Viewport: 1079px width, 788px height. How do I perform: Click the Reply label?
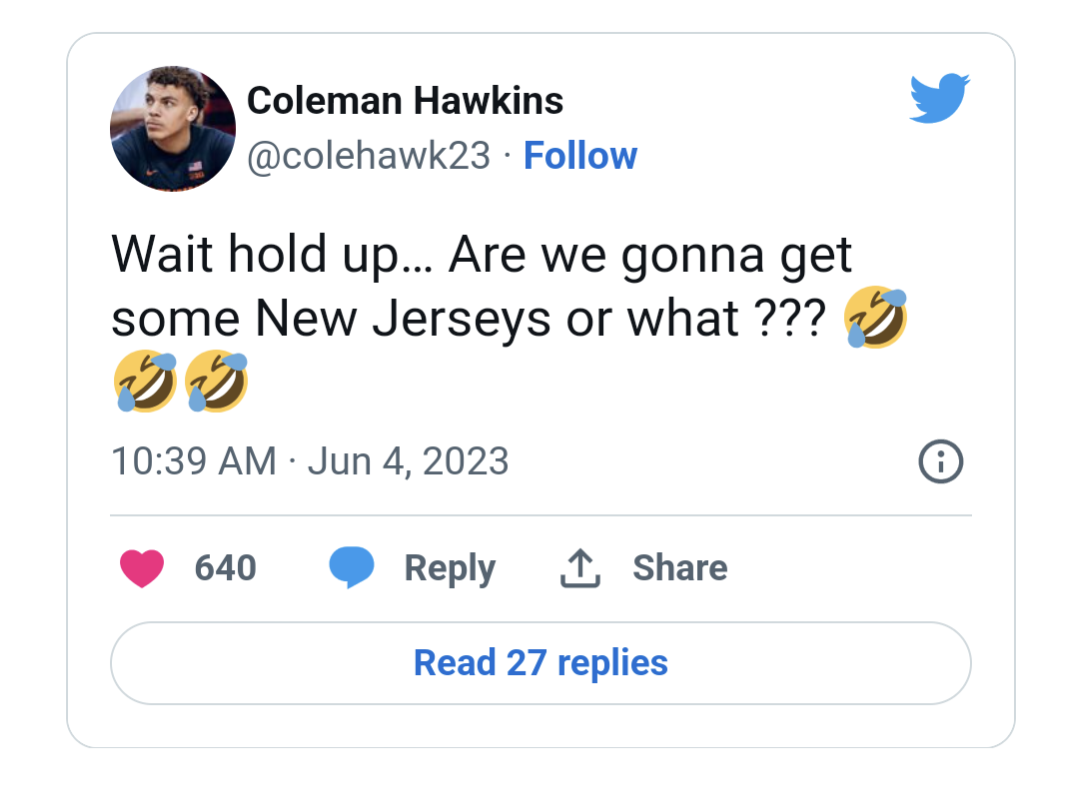point(449,567)
